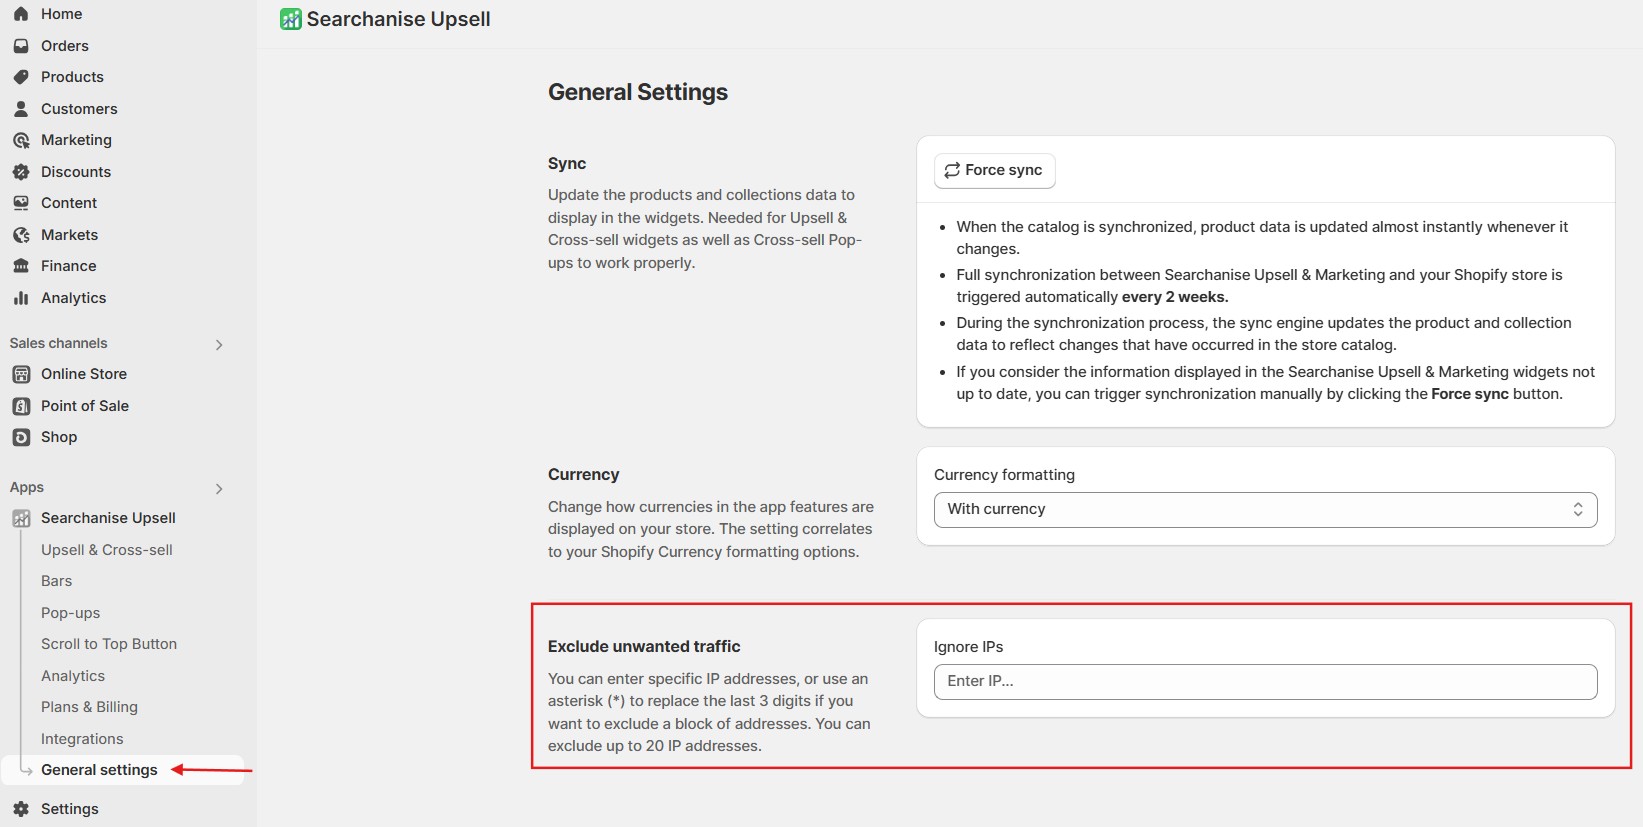The height and width of the screenshot is (827, 1643).
Task: Open Scroll to Top Button settings
Action: pos(109,644)
